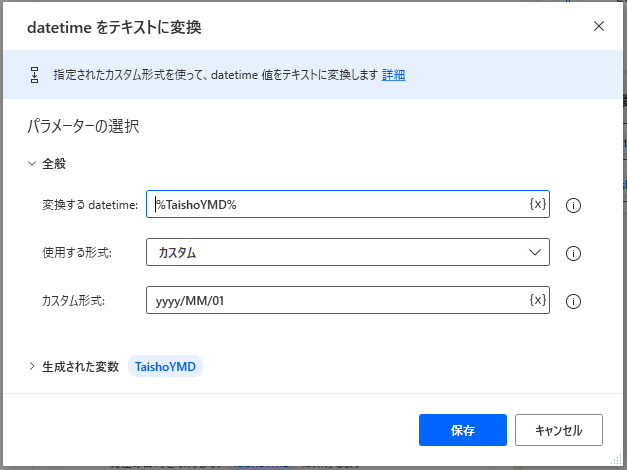Viewport: 627px width, 470px height.
Task: Click the %TaishoYMD% datetime input field
Action: (335, 204)
